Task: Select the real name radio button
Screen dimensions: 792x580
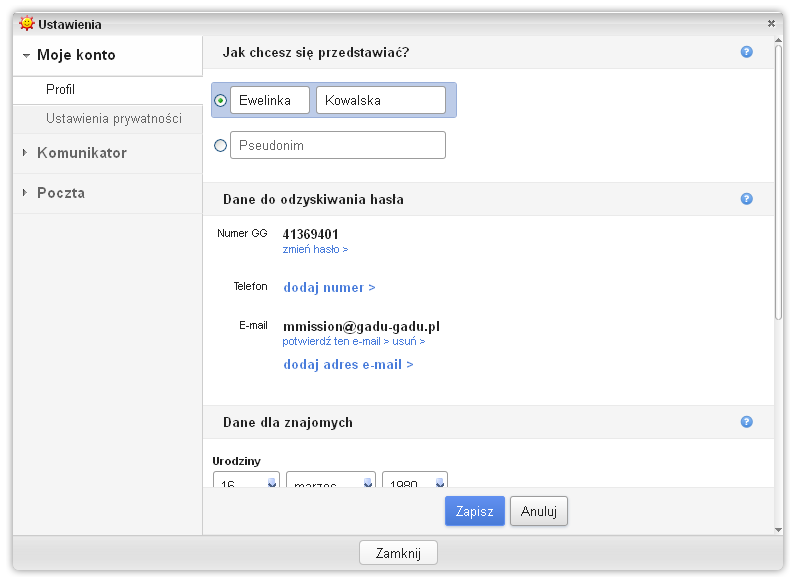Action: tap(221, 100)
